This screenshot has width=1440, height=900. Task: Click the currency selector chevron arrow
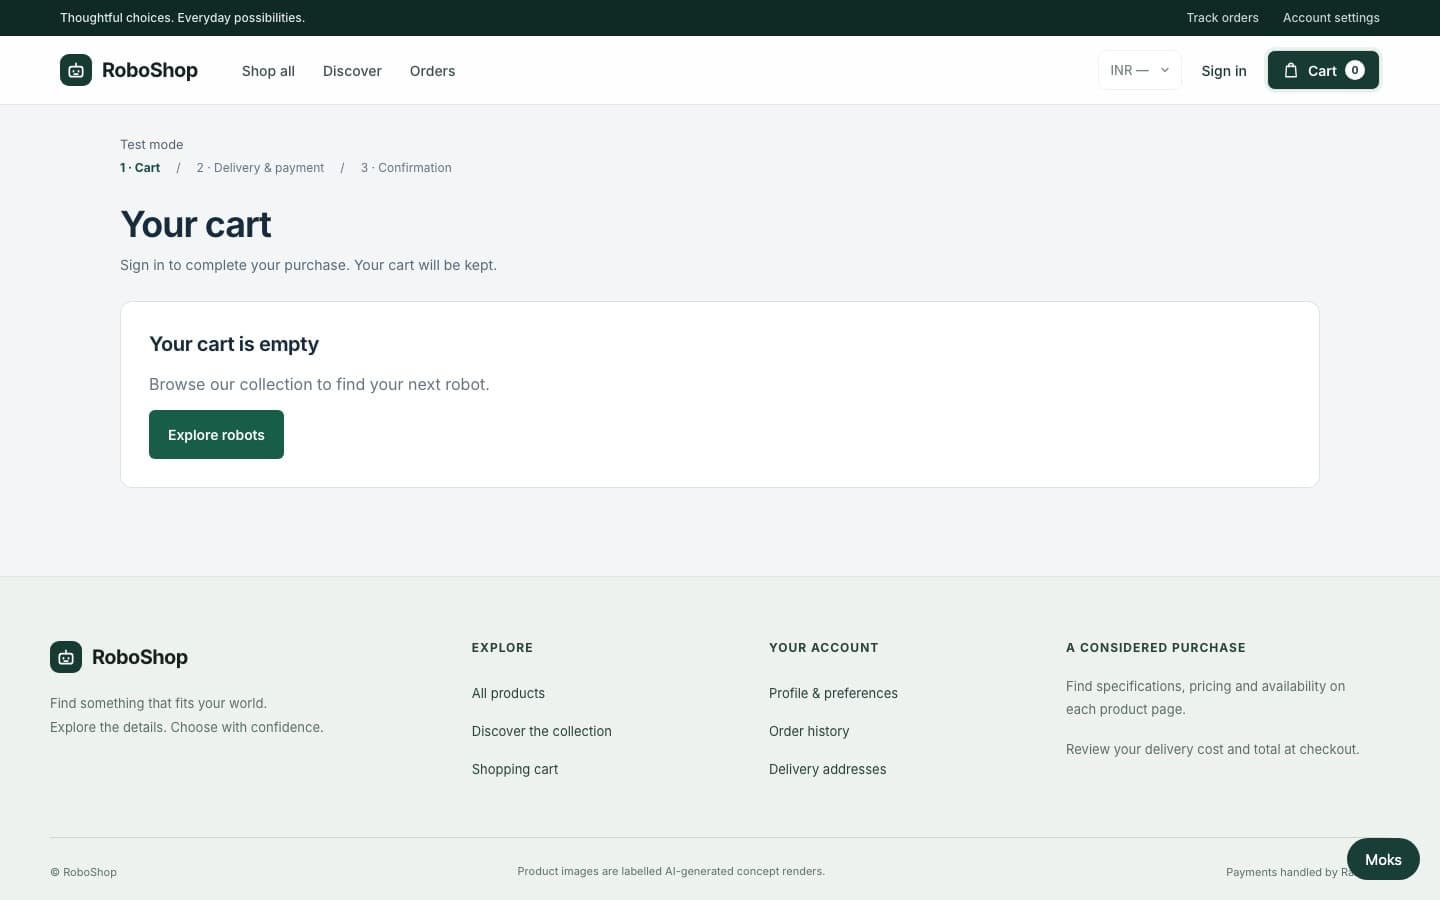pos(1165,70)
